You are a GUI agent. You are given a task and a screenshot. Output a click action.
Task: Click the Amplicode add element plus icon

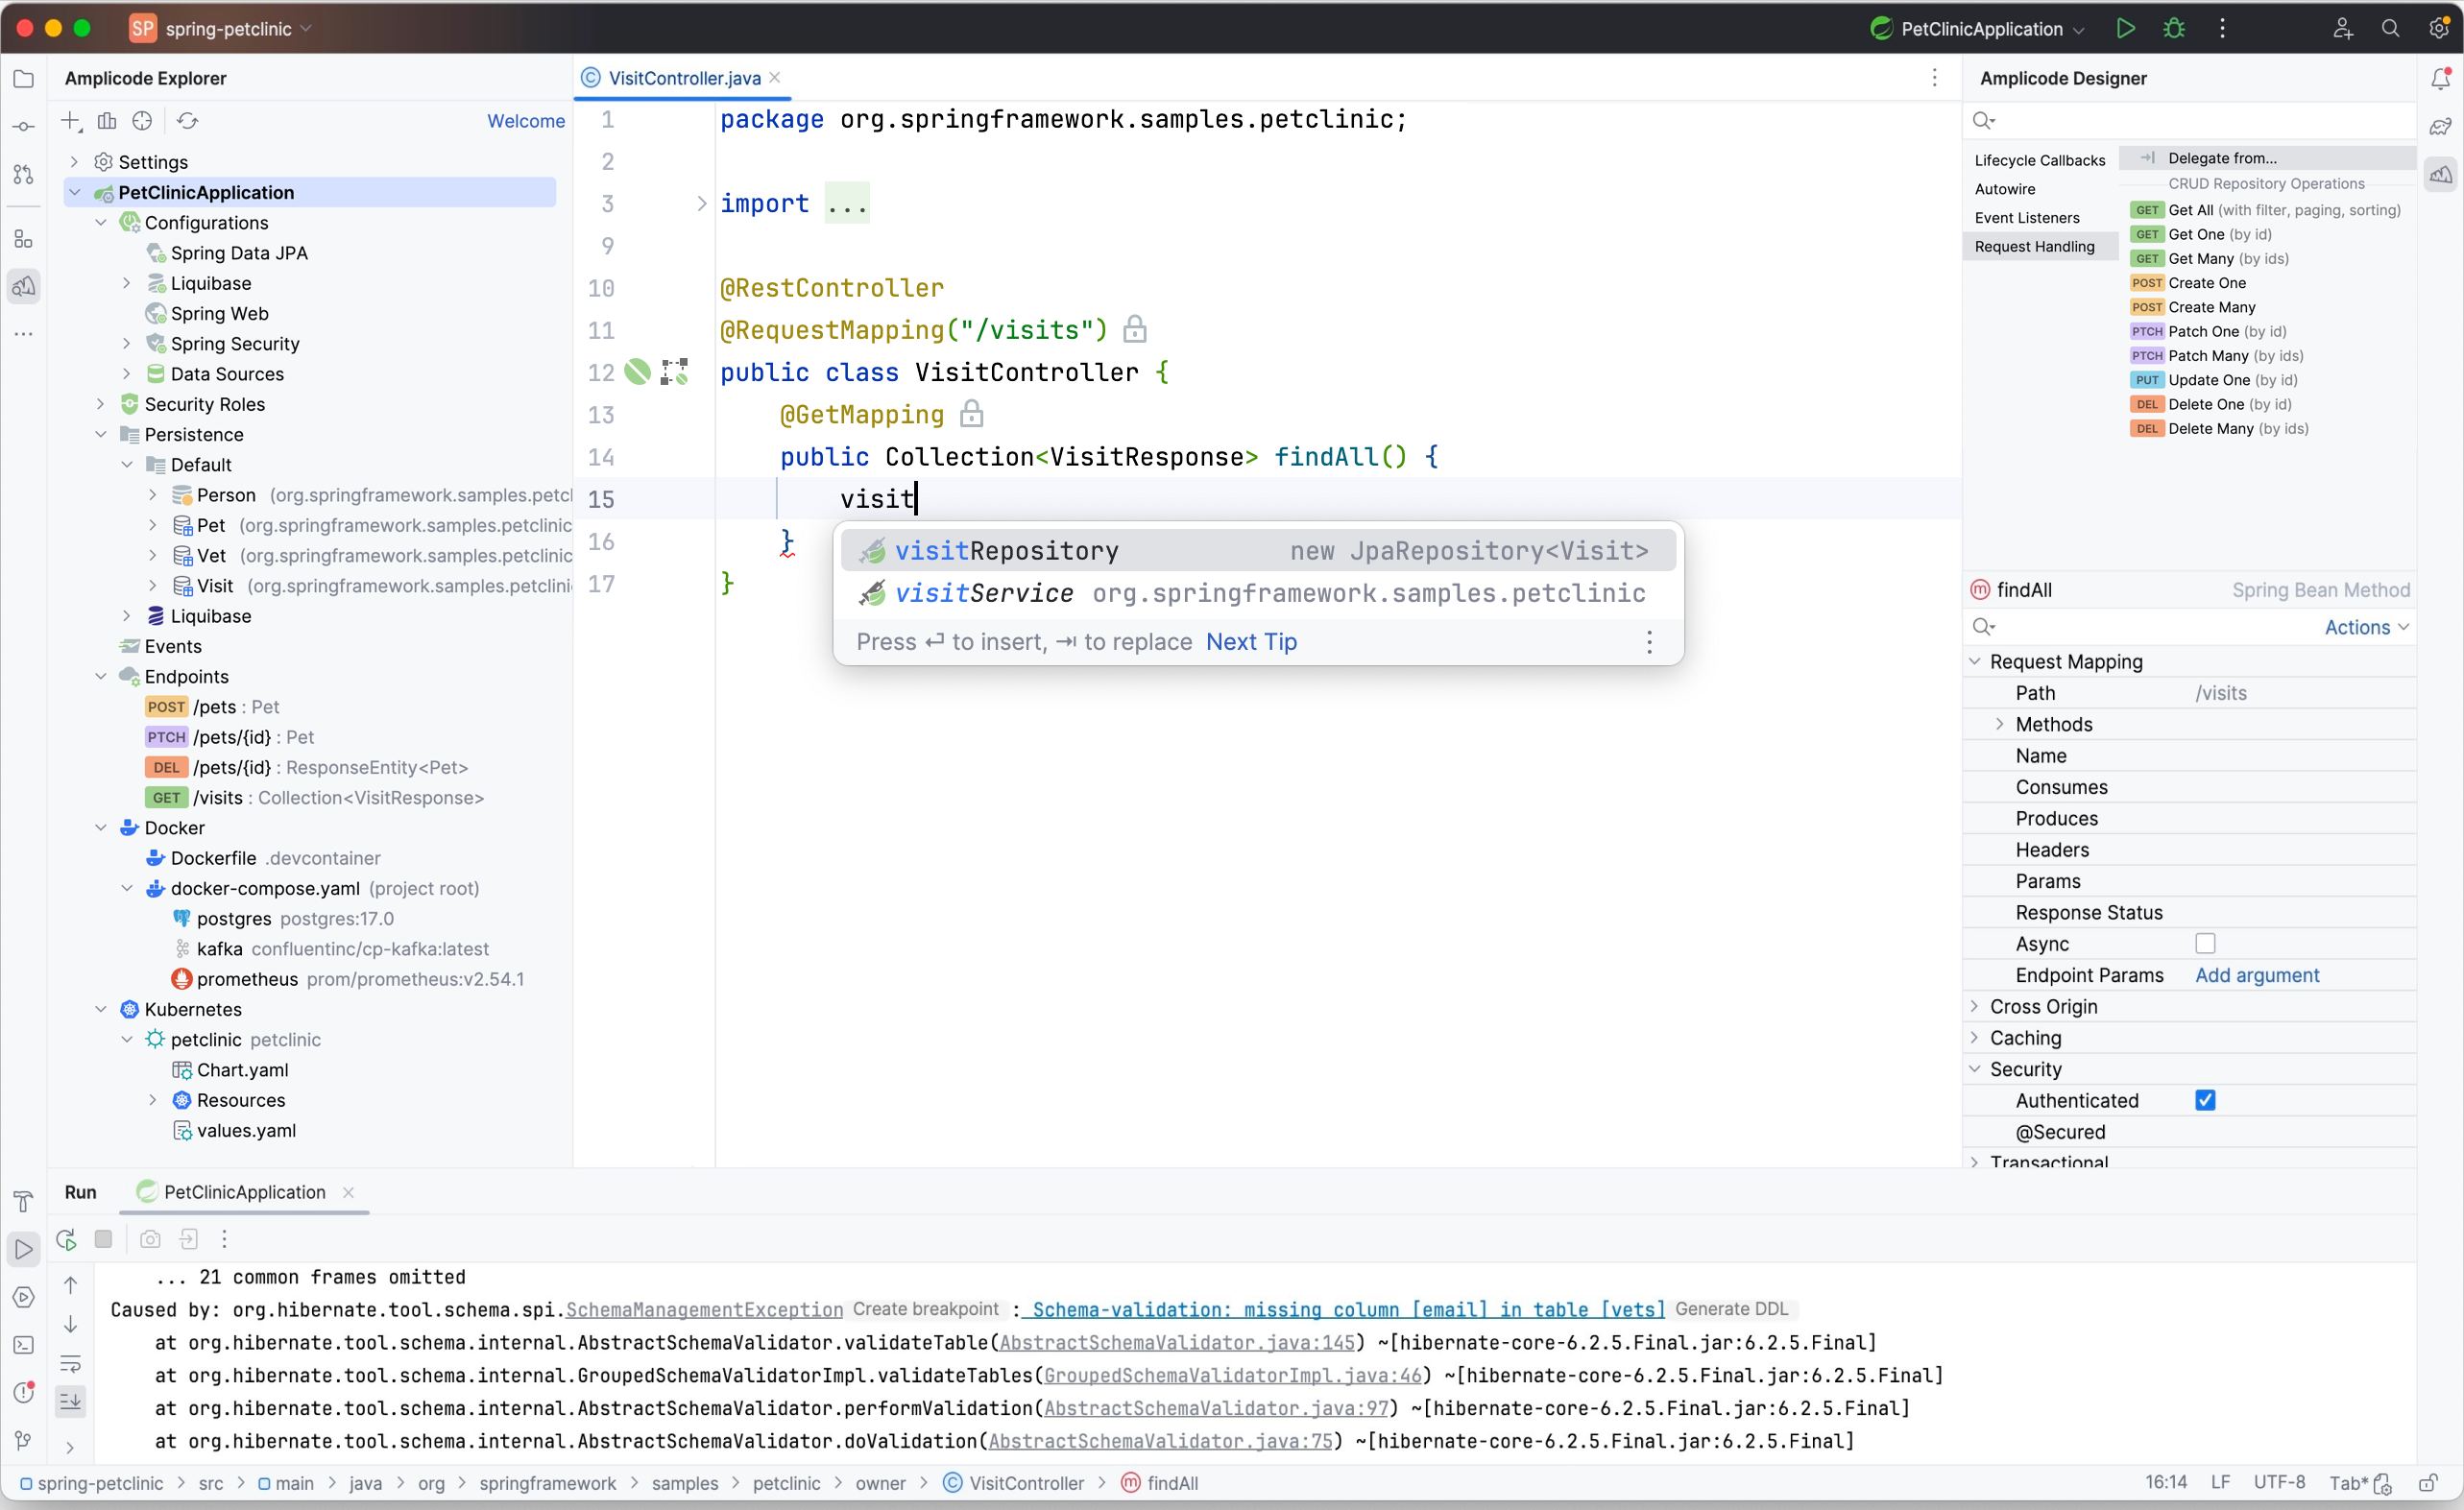[x=70, y=120]
